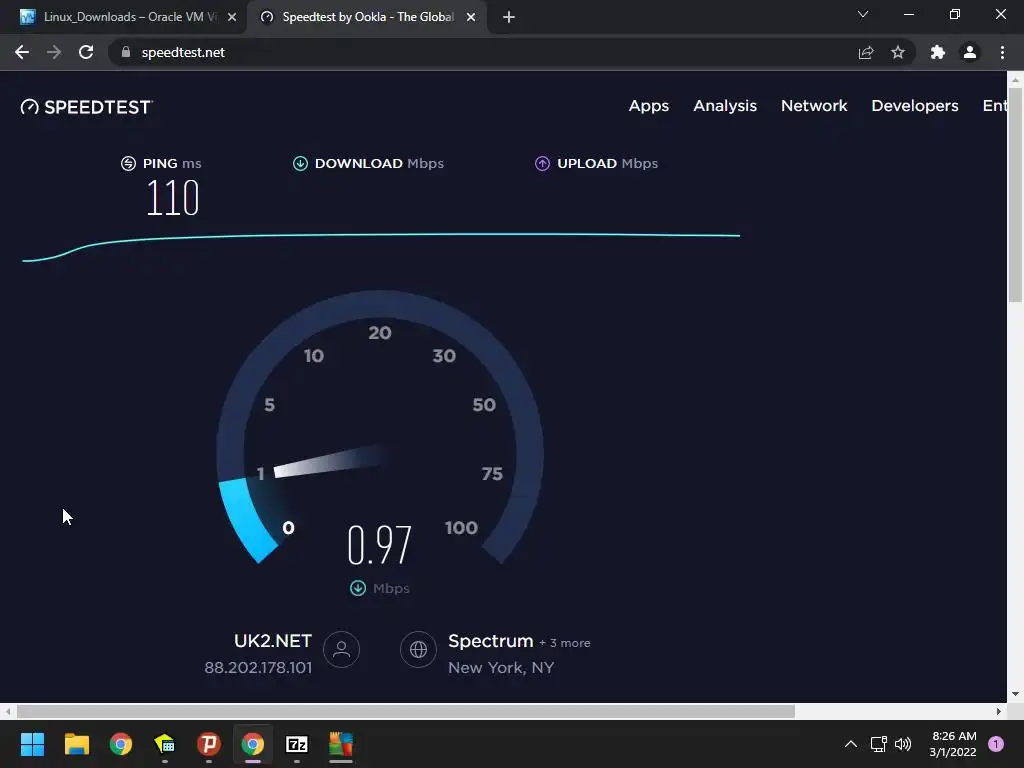The width and height of the screenshot is (1024, 768).
Task: Open the volume speaker tray icon
Action: [903, 744]
